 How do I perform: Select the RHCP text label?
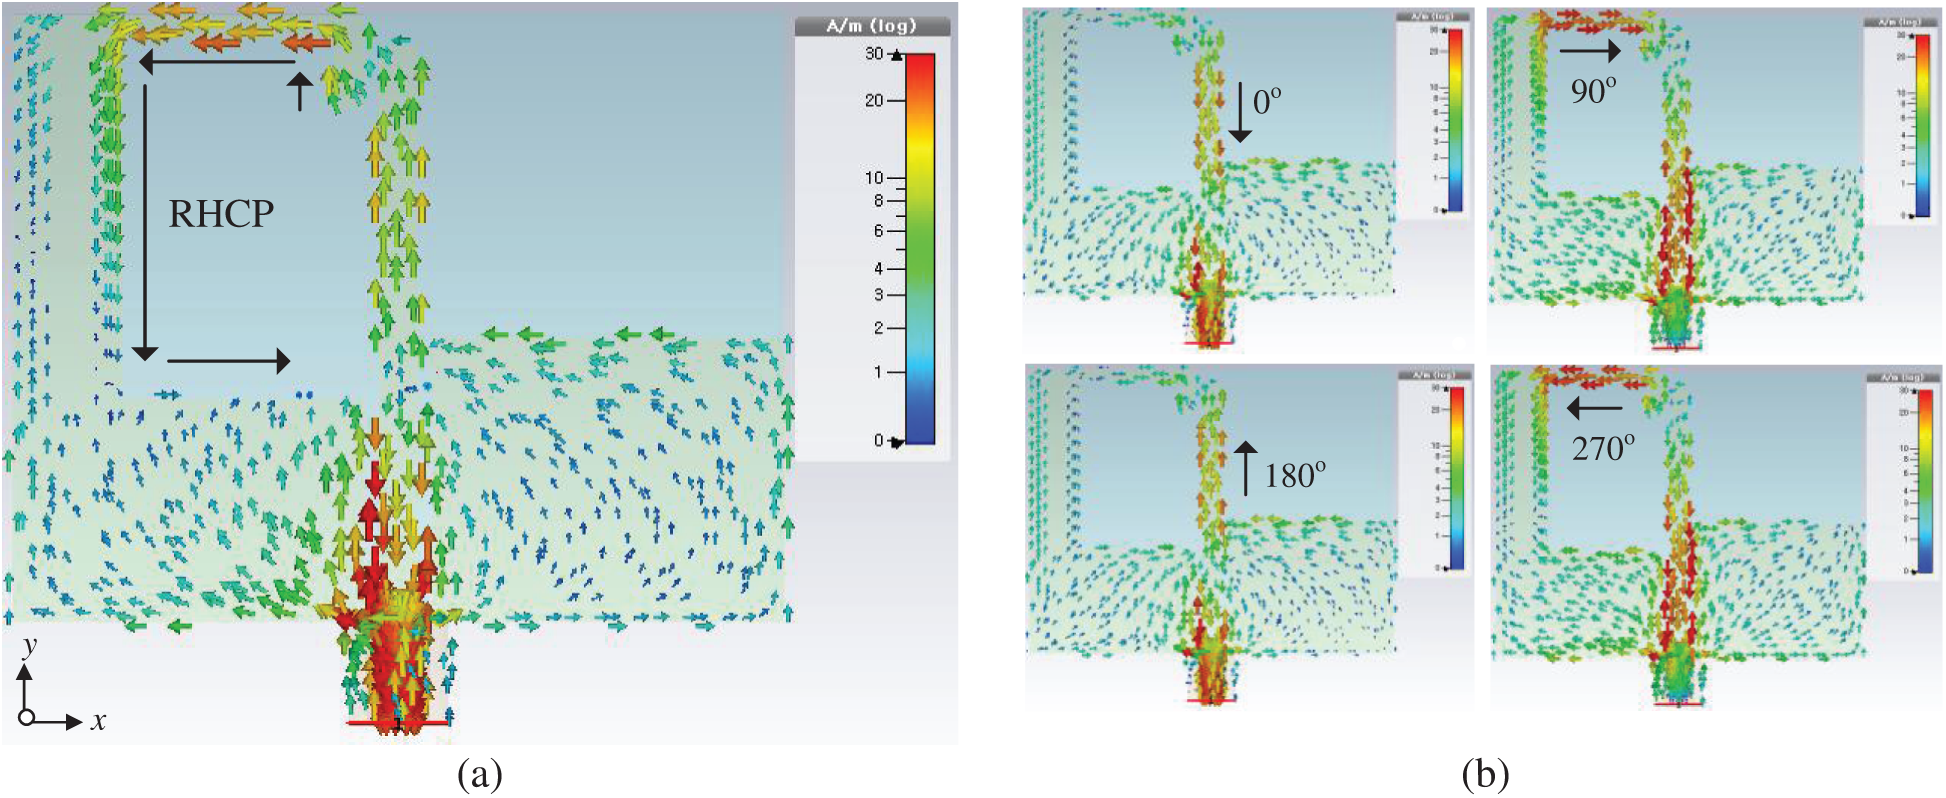[221, 213]
